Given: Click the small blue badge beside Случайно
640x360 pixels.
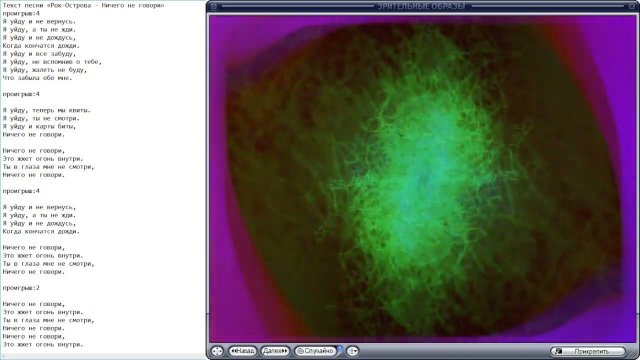Looking at the screenshot, I should coord(340,348).
